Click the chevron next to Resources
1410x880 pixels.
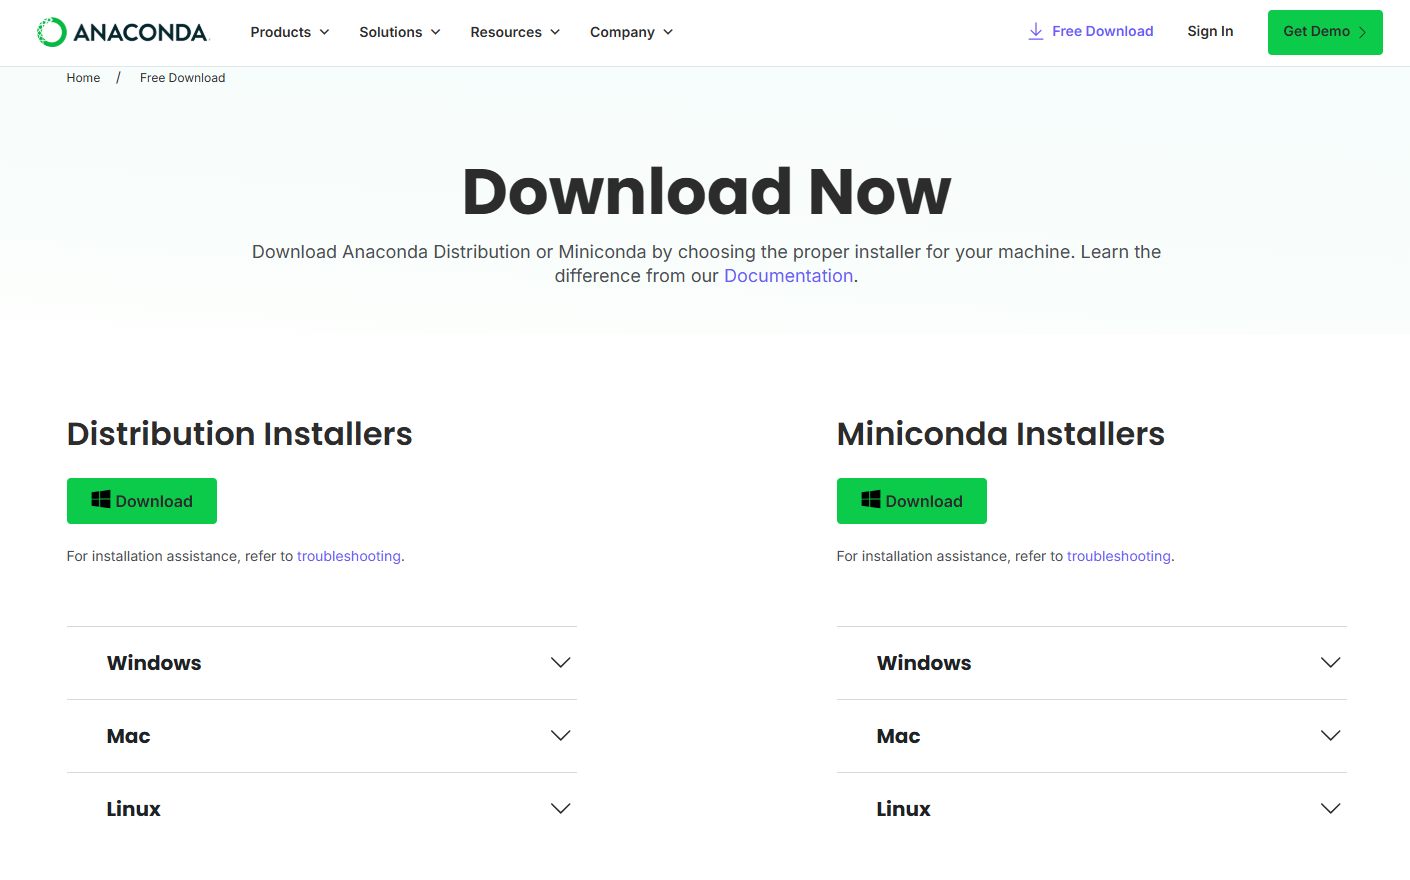(555, 32)
